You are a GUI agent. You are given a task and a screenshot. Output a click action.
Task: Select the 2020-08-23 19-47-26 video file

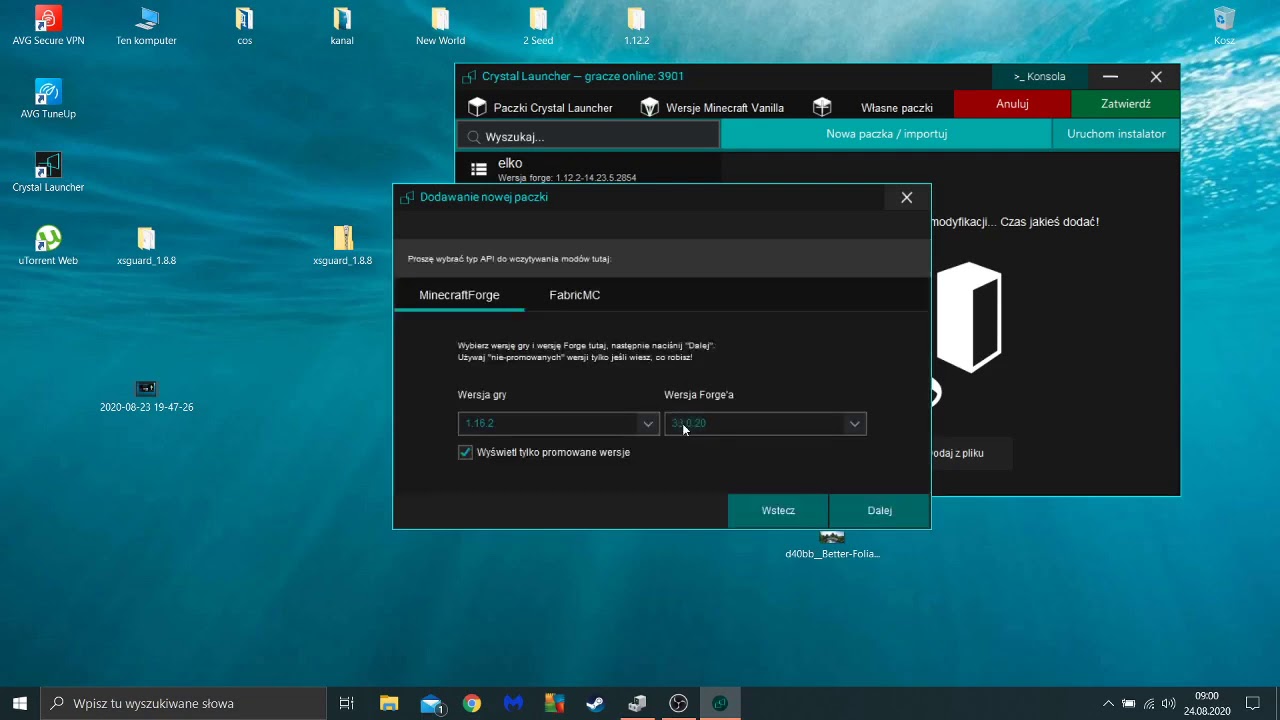(x=146, y=395)
